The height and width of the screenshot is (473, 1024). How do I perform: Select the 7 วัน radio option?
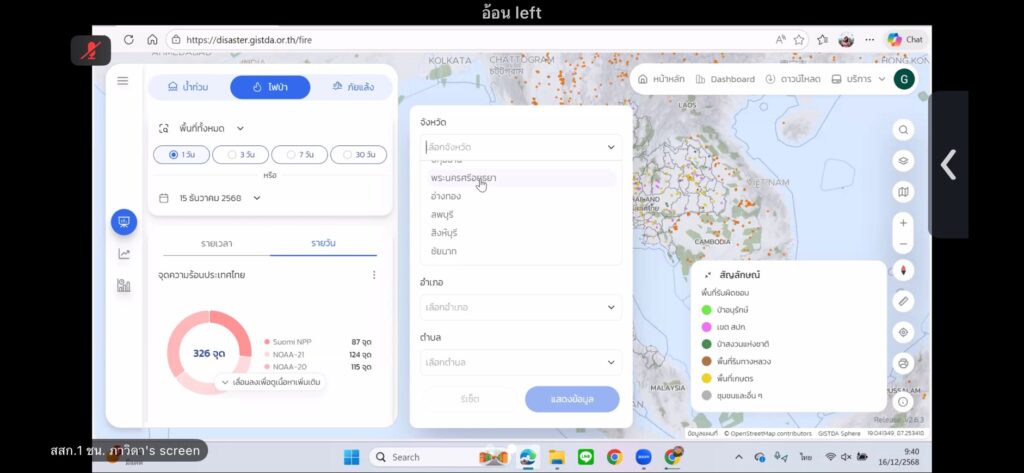(x=299, y=155)
